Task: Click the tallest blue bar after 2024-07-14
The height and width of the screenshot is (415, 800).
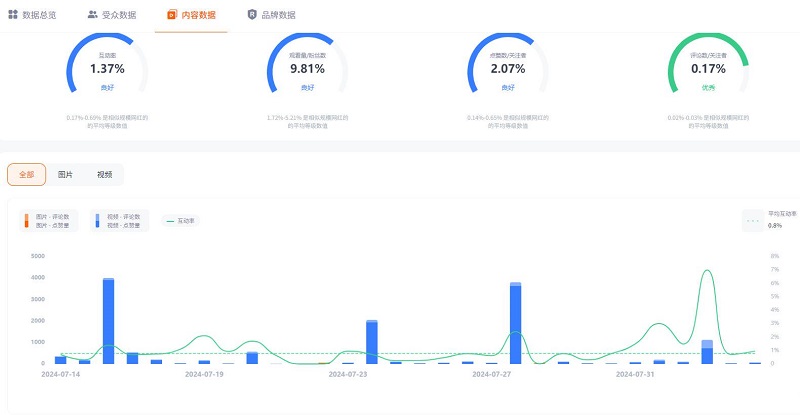Action: click(x=108, y=321)
